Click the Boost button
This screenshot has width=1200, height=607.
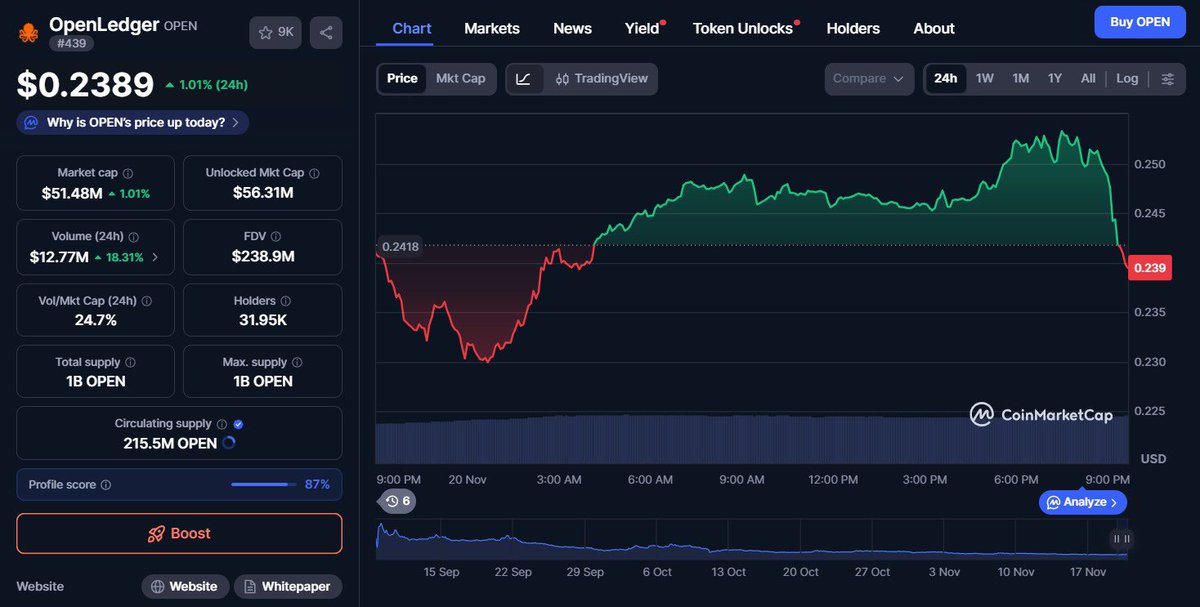click(x=179, y=533)
